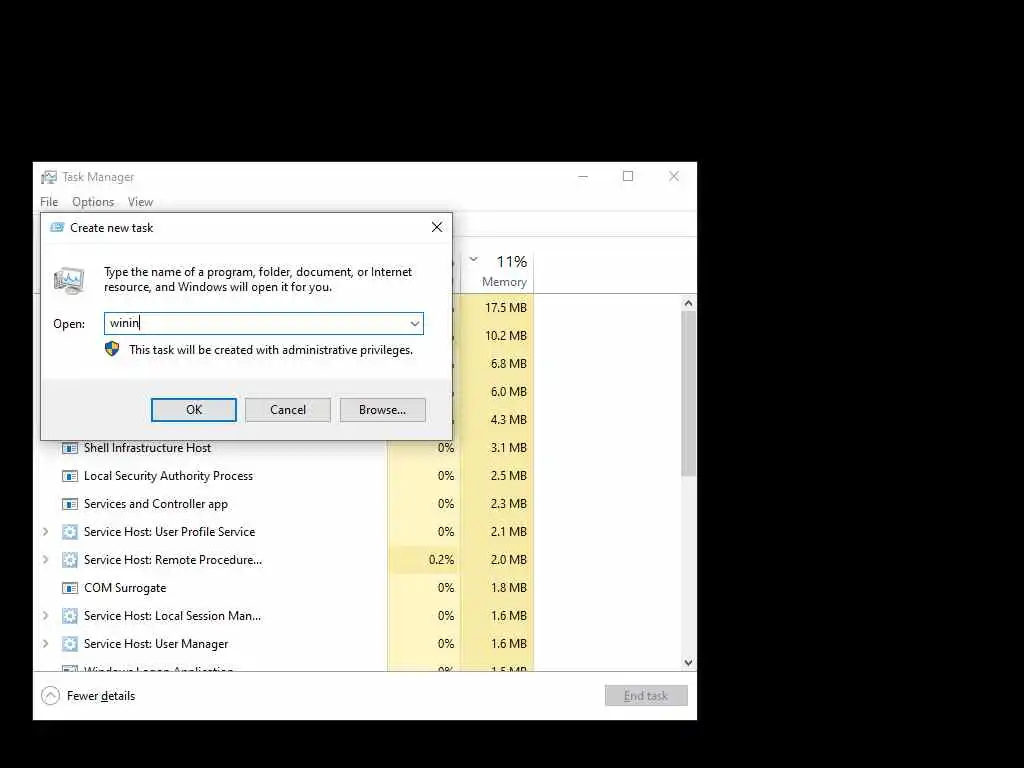Click the 6.8 MB memory value
Viewport: 1024px width, 768px height.
click(508, 364)
